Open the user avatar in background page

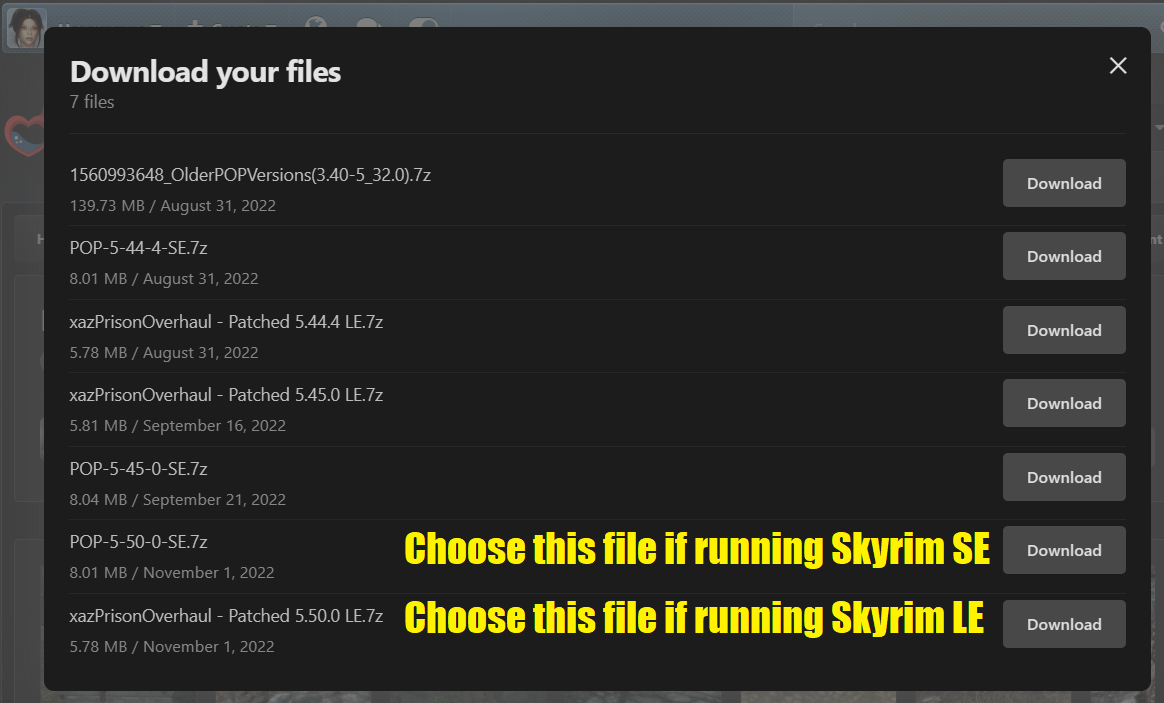coord(25,27)
